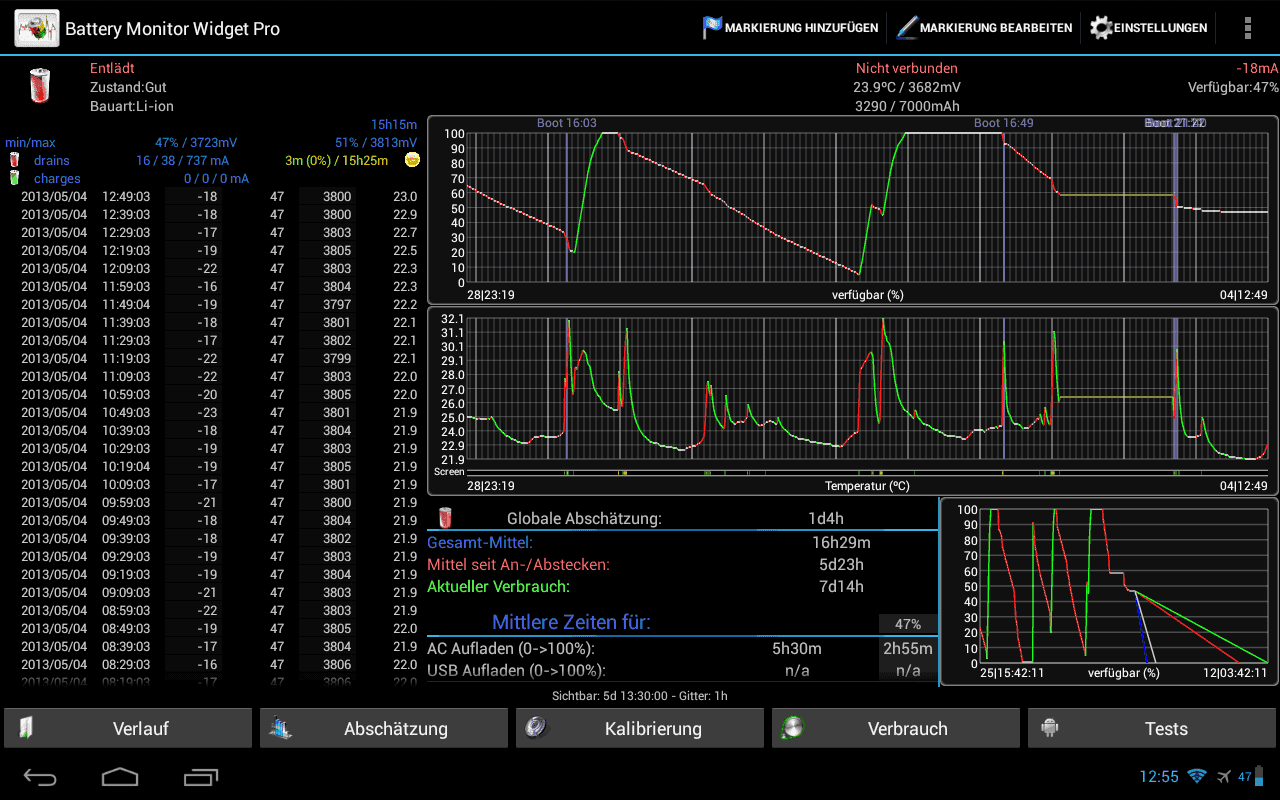This screenshot has width=1280, height=800.
Task: Tap the Temperatur (°C) history graph
Action: (x=853, y=401)
